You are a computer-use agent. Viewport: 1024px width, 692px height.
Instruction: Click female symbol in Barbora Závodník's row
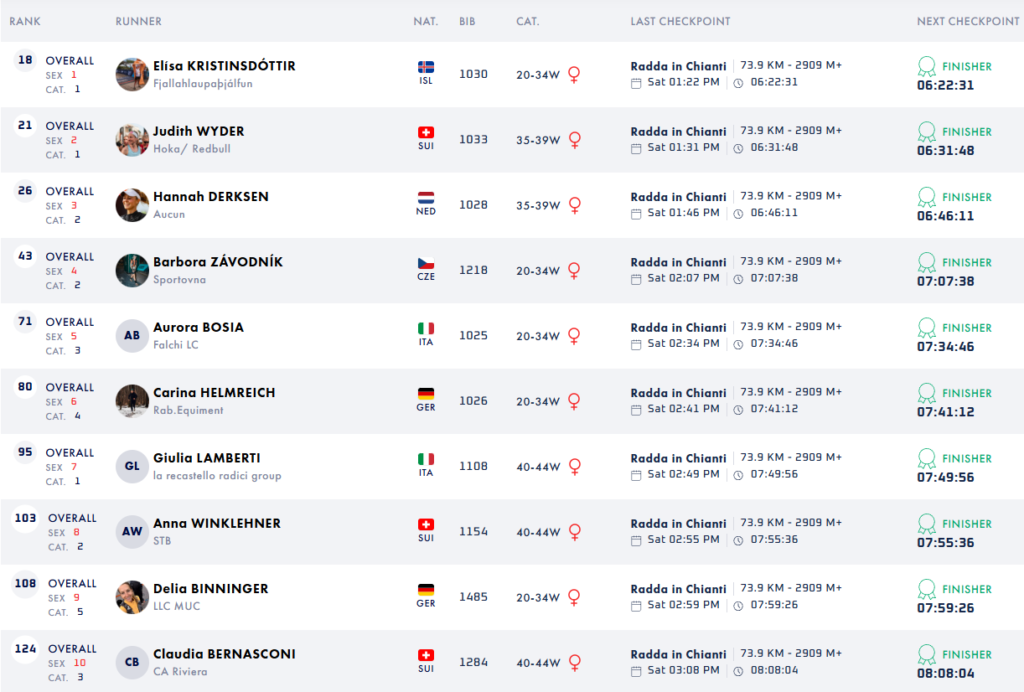[574, 270]
